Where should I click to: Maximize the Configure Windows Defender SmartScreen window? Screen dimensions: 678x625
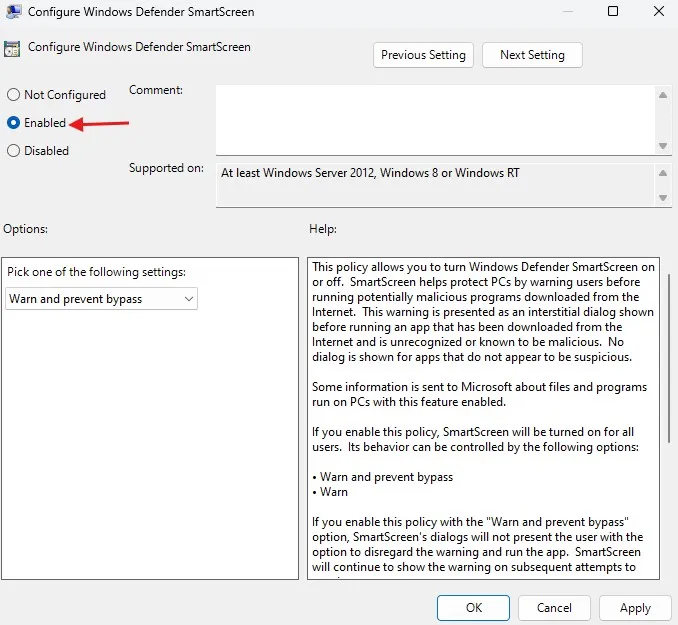tap(613, 11)
